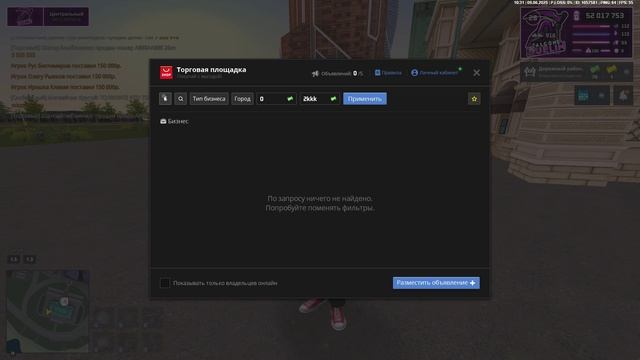Click the green money icon in minimum price field

point(290,99)
